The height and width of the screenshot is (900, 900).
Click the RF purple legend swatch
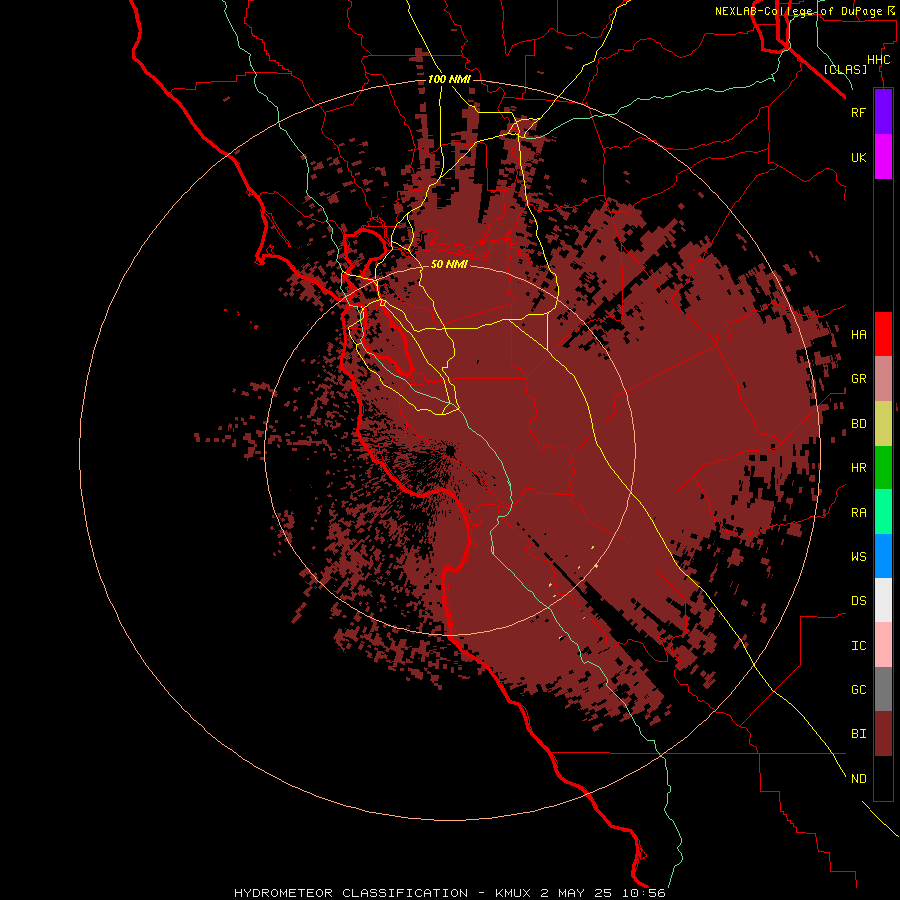883,112
